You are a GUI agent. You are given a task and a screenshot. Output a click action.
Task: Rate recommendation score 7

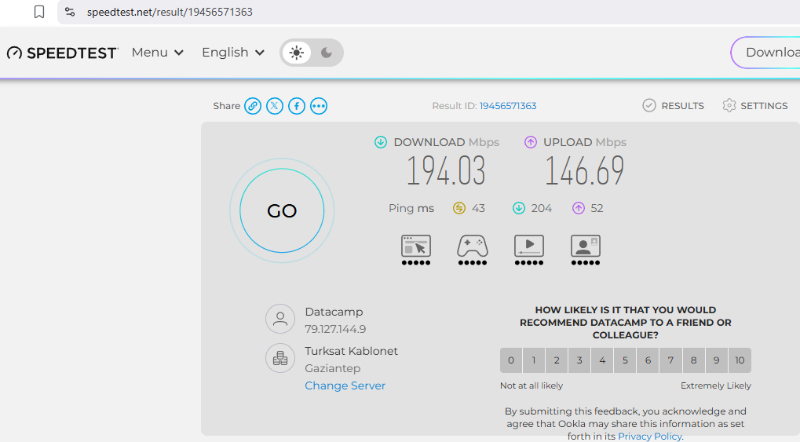point(671,360)
